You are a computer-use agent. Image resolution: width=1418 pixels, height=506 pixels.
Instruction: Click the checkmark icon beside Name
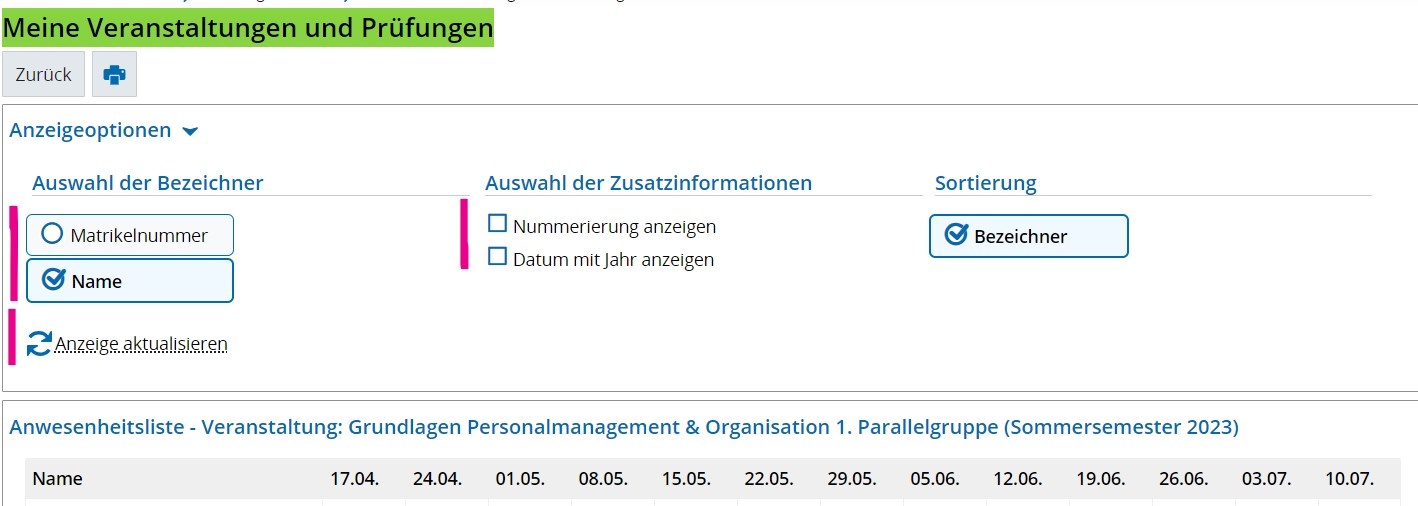point(54,281)
